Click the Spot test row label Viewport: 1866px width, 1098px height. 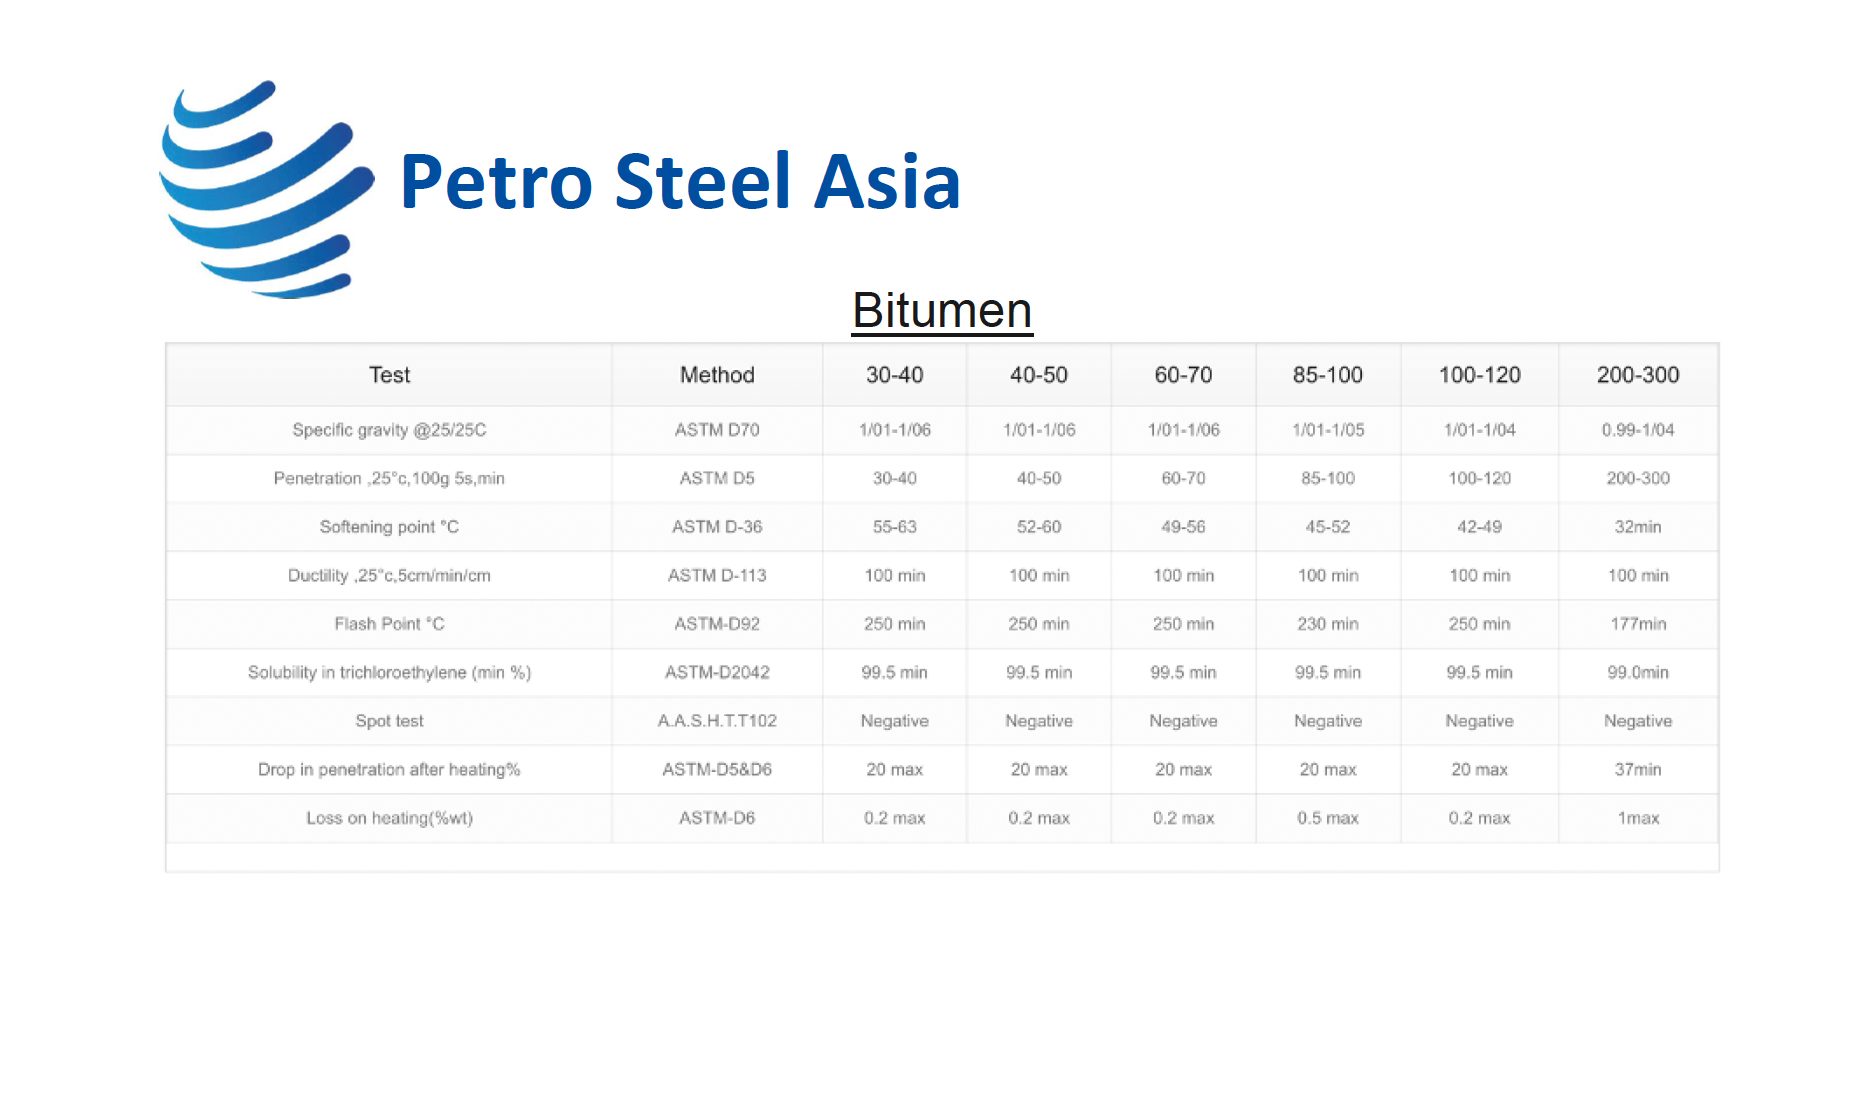coord(389,721)
